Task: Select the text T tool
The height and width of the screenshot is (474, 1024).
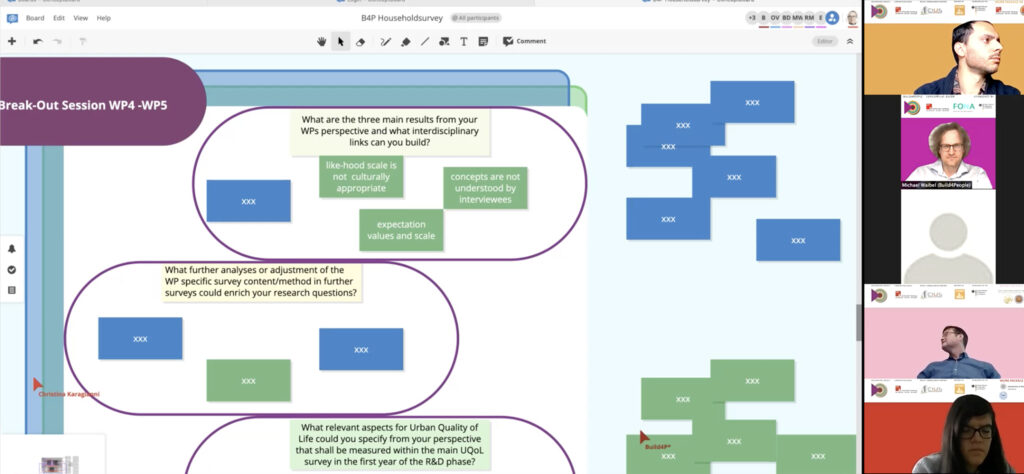Action: [464, 41]
